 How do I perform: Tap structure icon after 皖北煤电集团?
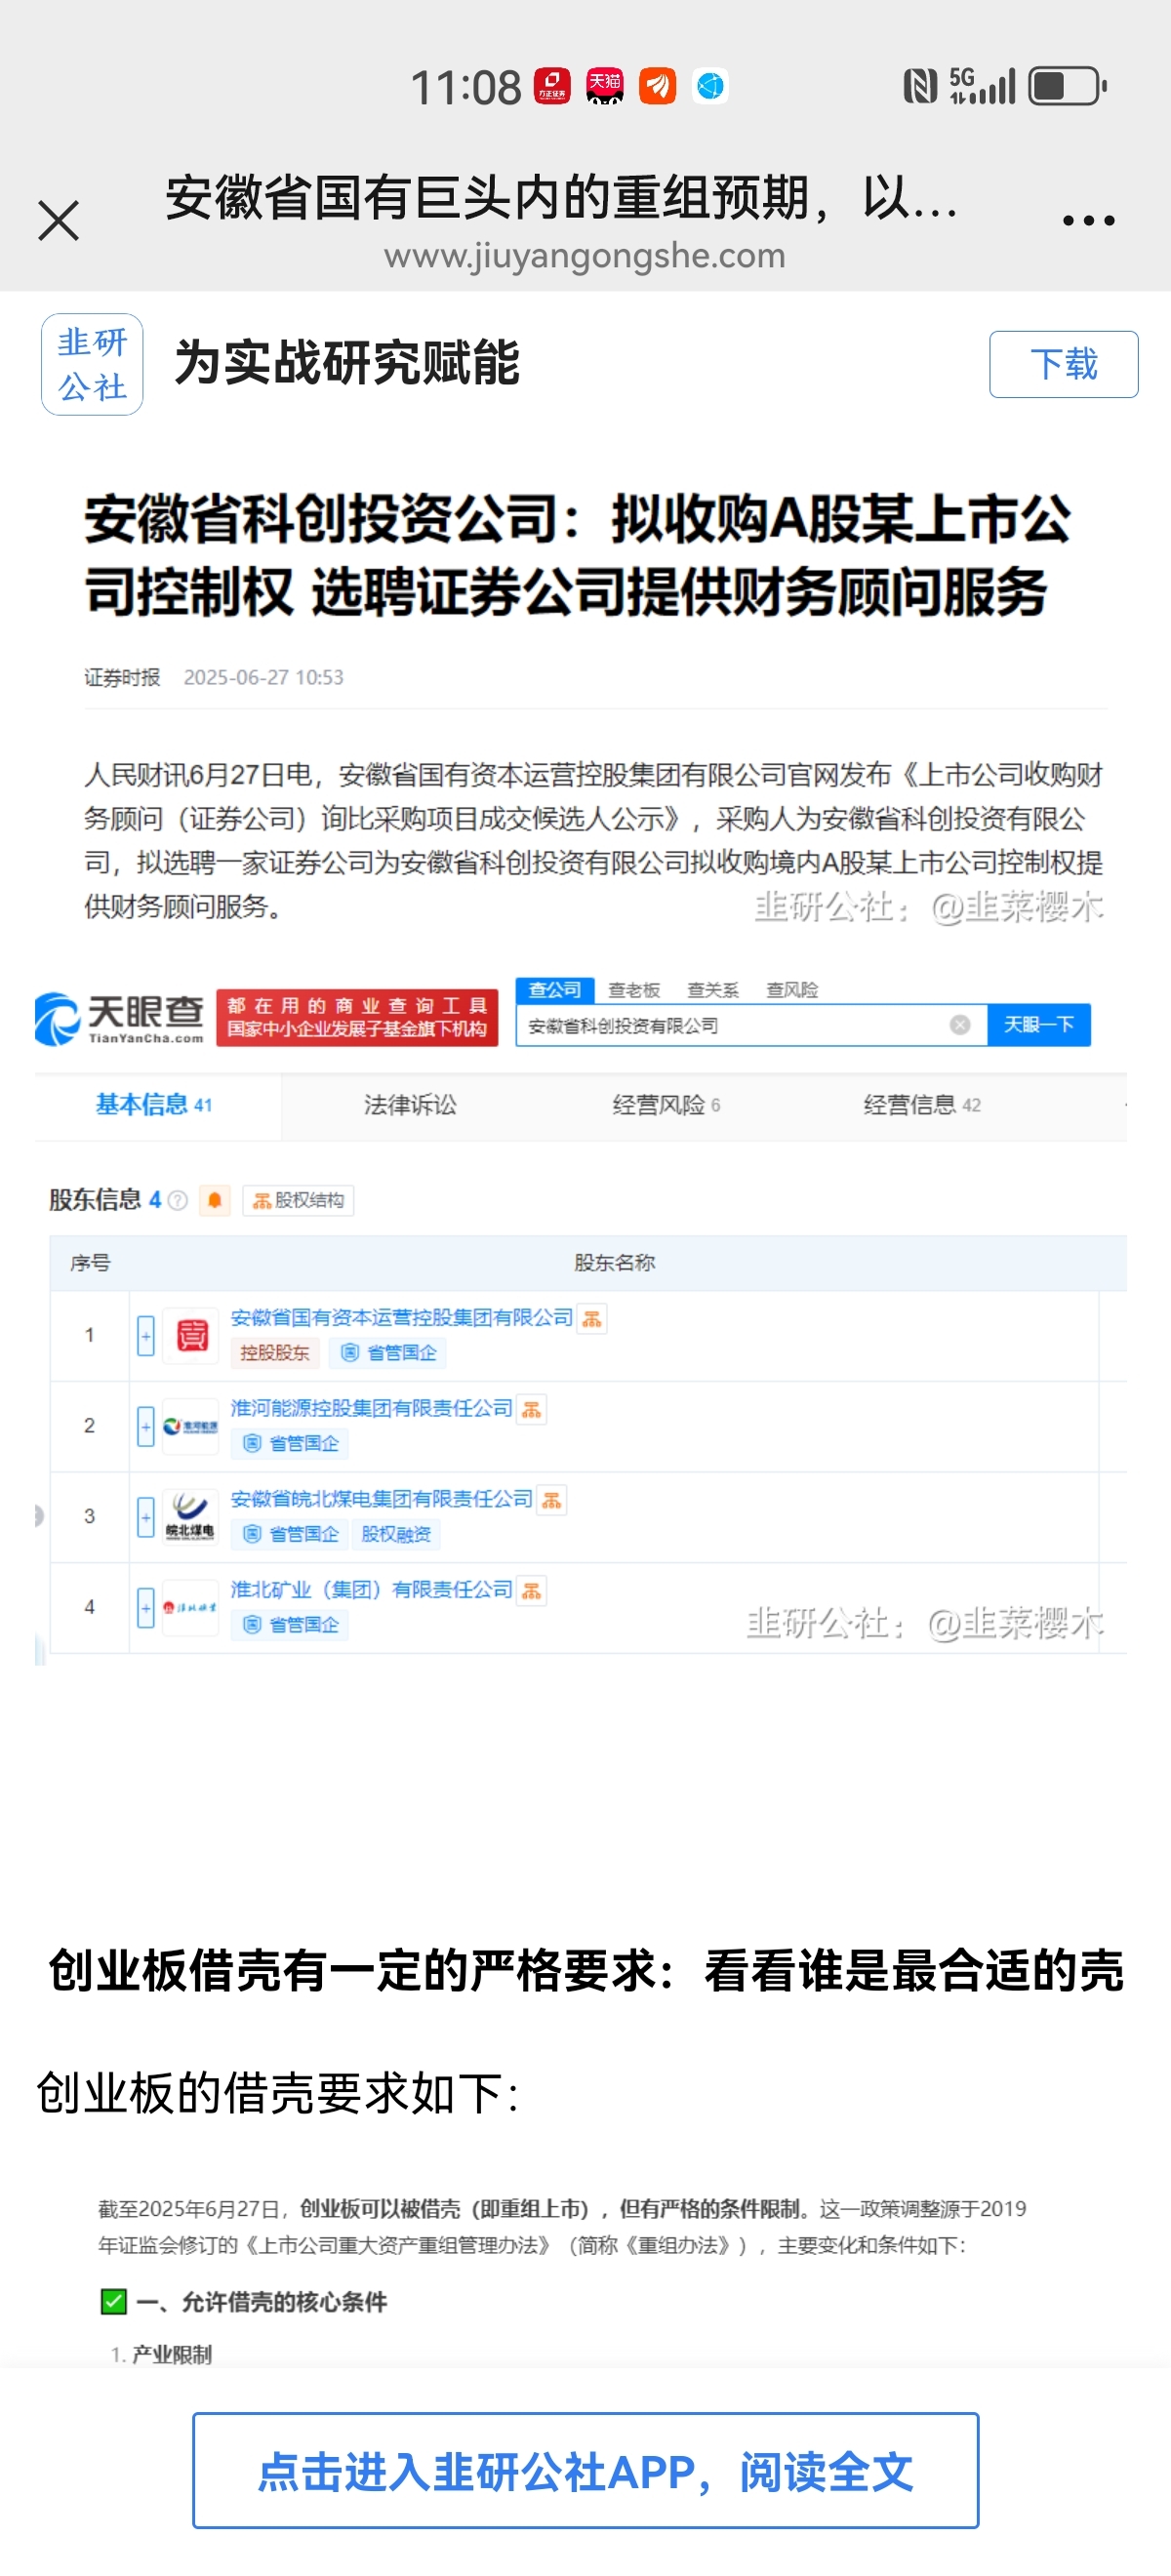[x=552, y=1501]
